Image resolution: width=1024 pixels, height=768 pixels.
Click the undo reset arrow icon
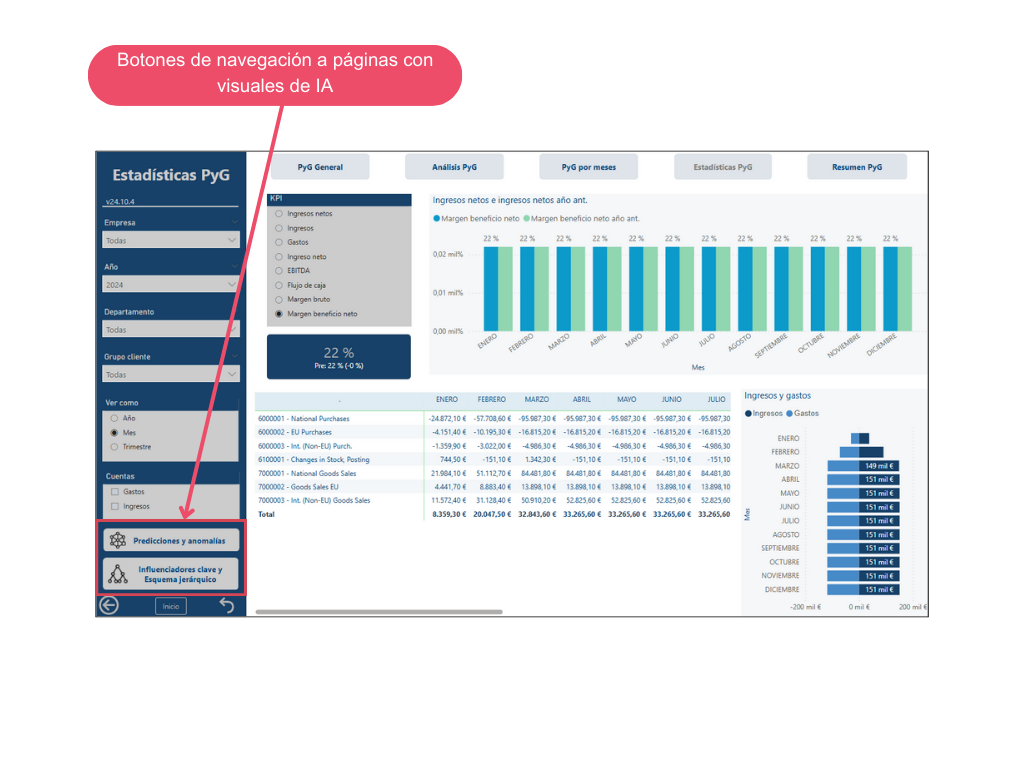click(226, 605)
